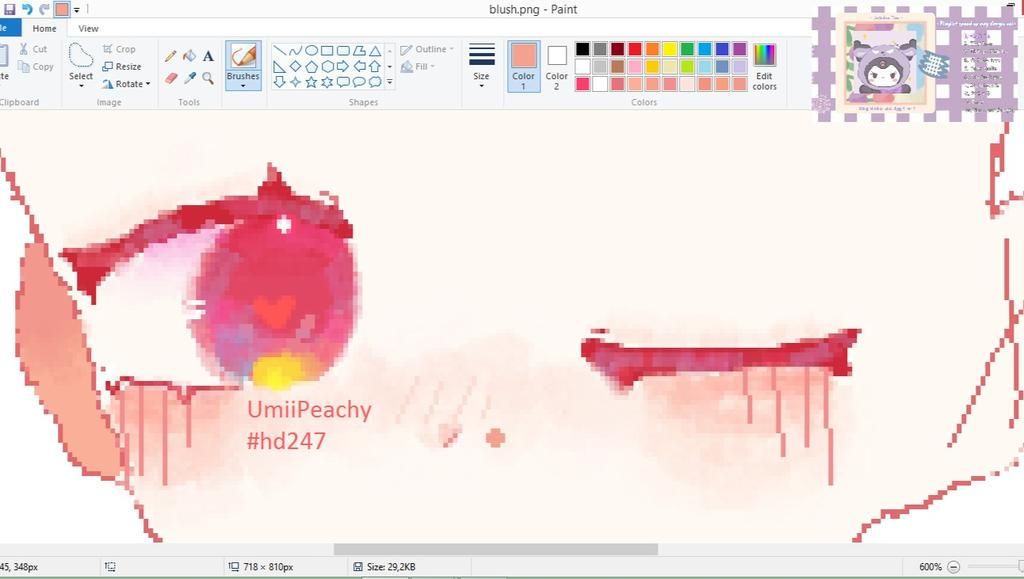1024x579 pixels.
Task: Select the Text tool
Action: pyautogui.click(x=208, y=57)
